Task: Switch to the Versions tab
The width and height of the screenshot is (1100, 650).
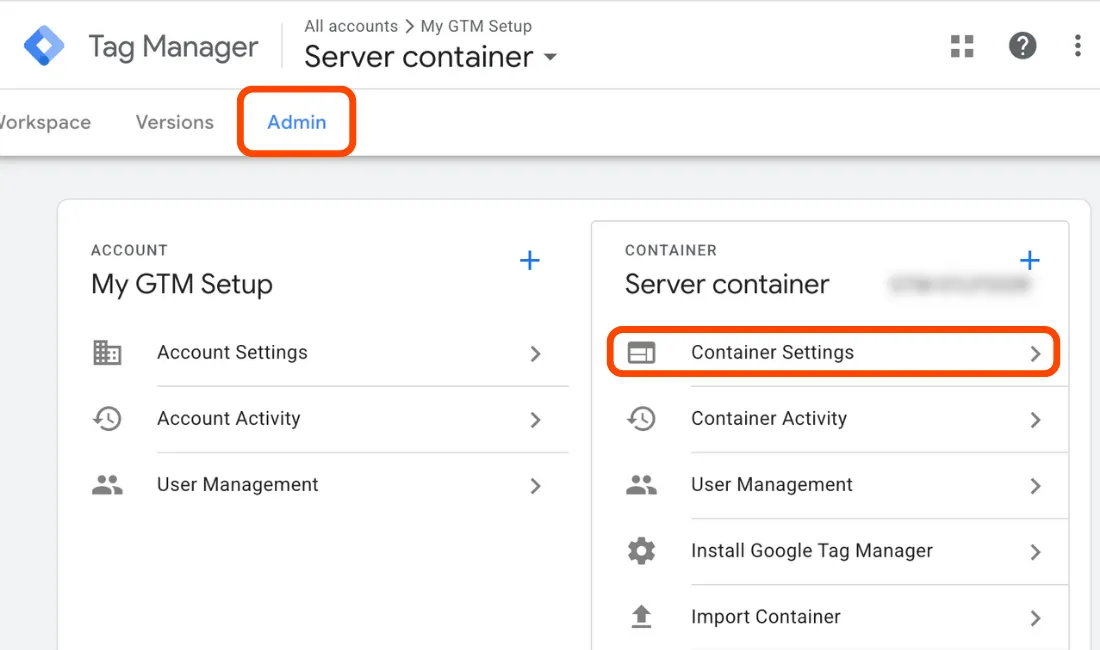Action: (174, 121)
